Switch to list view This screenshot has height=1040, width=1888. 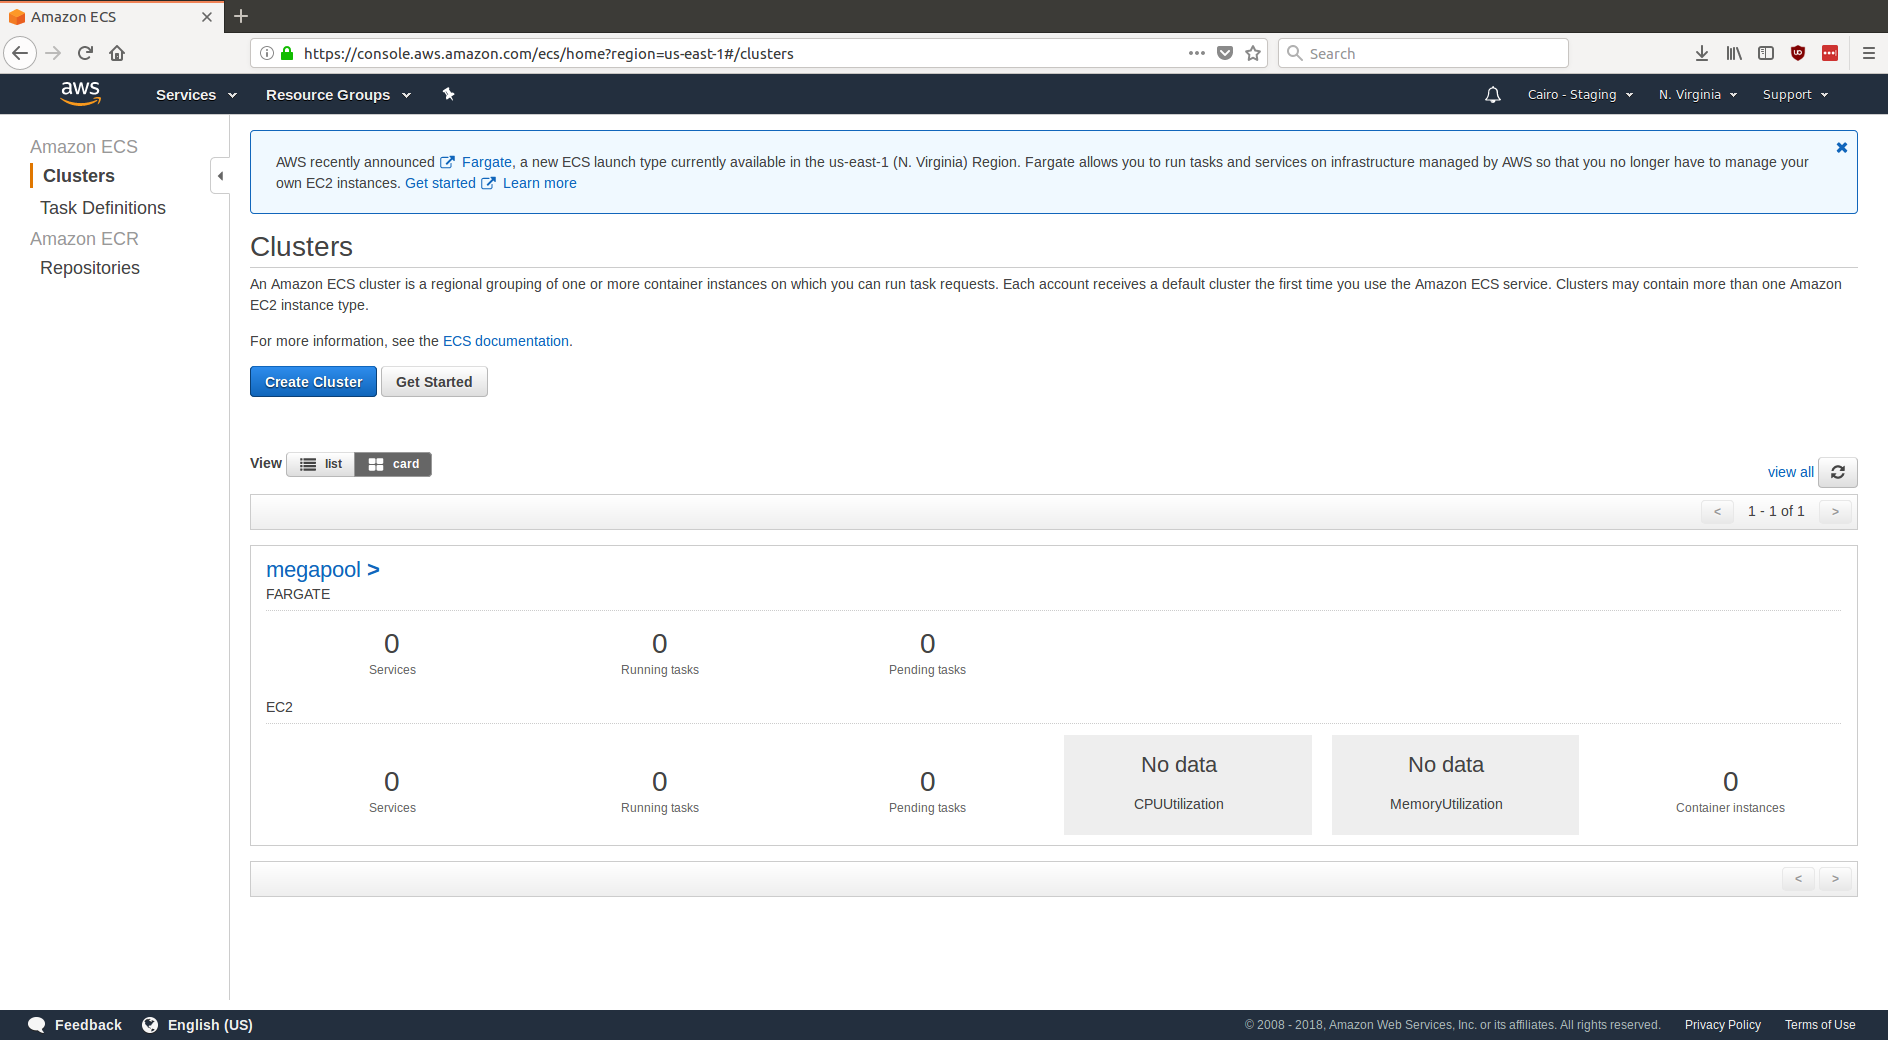[321, 464]
